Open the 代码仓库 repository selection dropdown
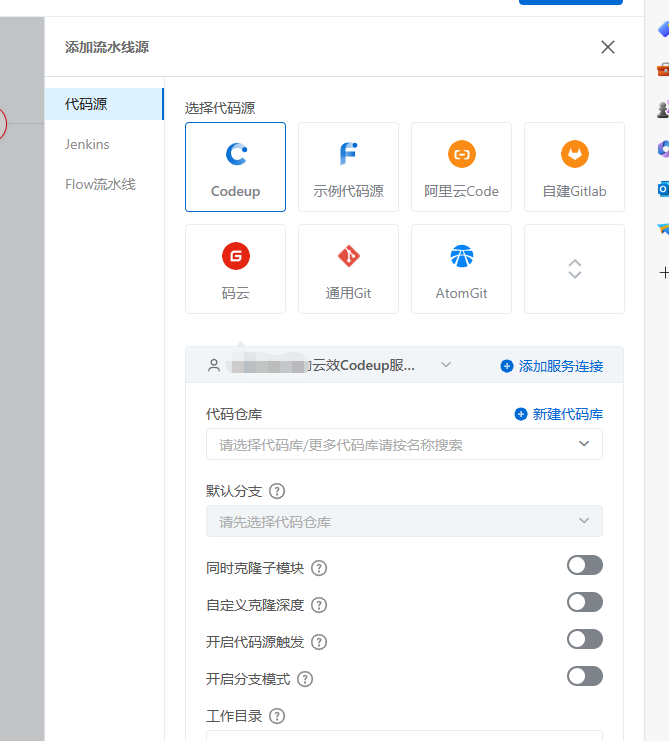Image resolution: width=669 pixels, height=741 pixels. coord(404,444)
